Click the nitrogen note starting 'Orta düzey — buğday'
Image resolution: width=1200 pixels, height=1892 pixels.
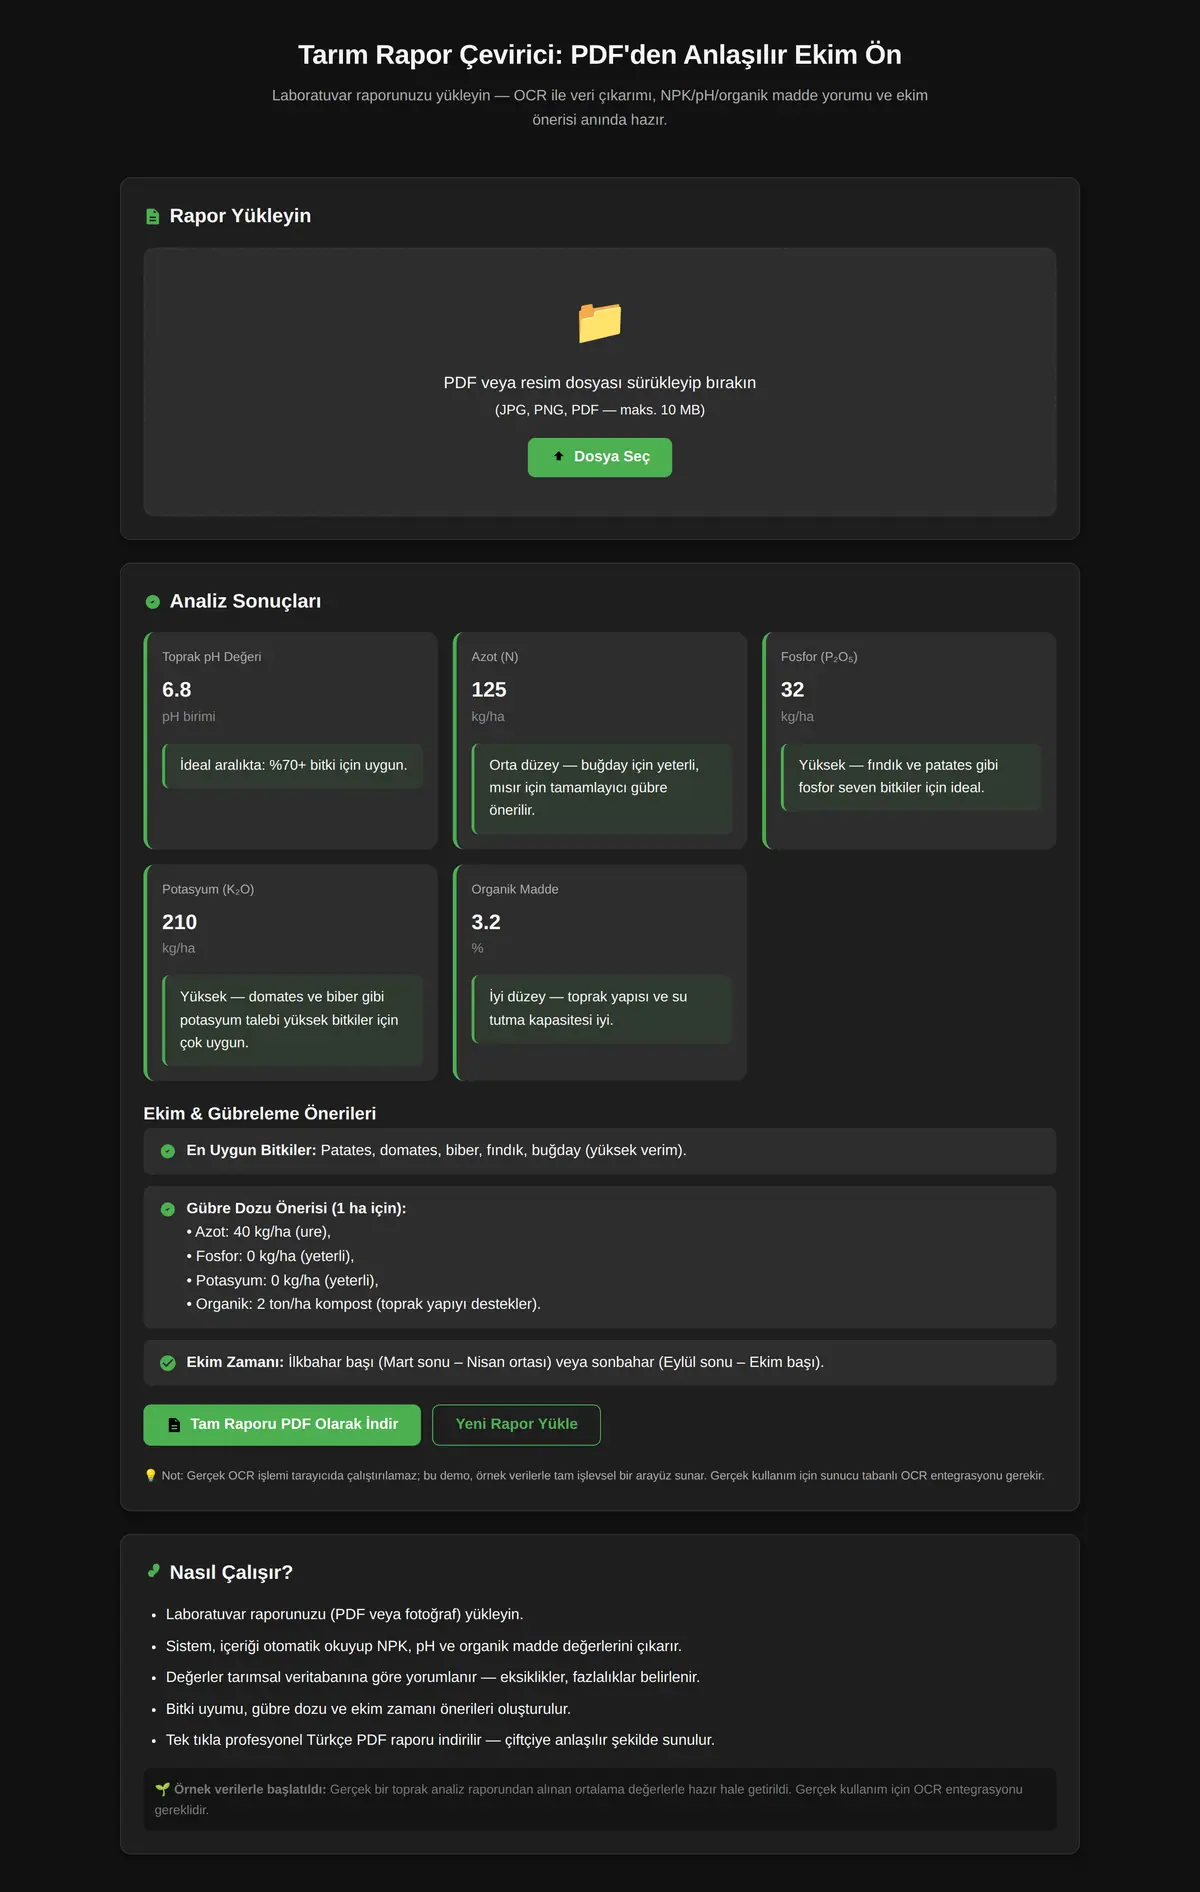(x=602, y=788)
